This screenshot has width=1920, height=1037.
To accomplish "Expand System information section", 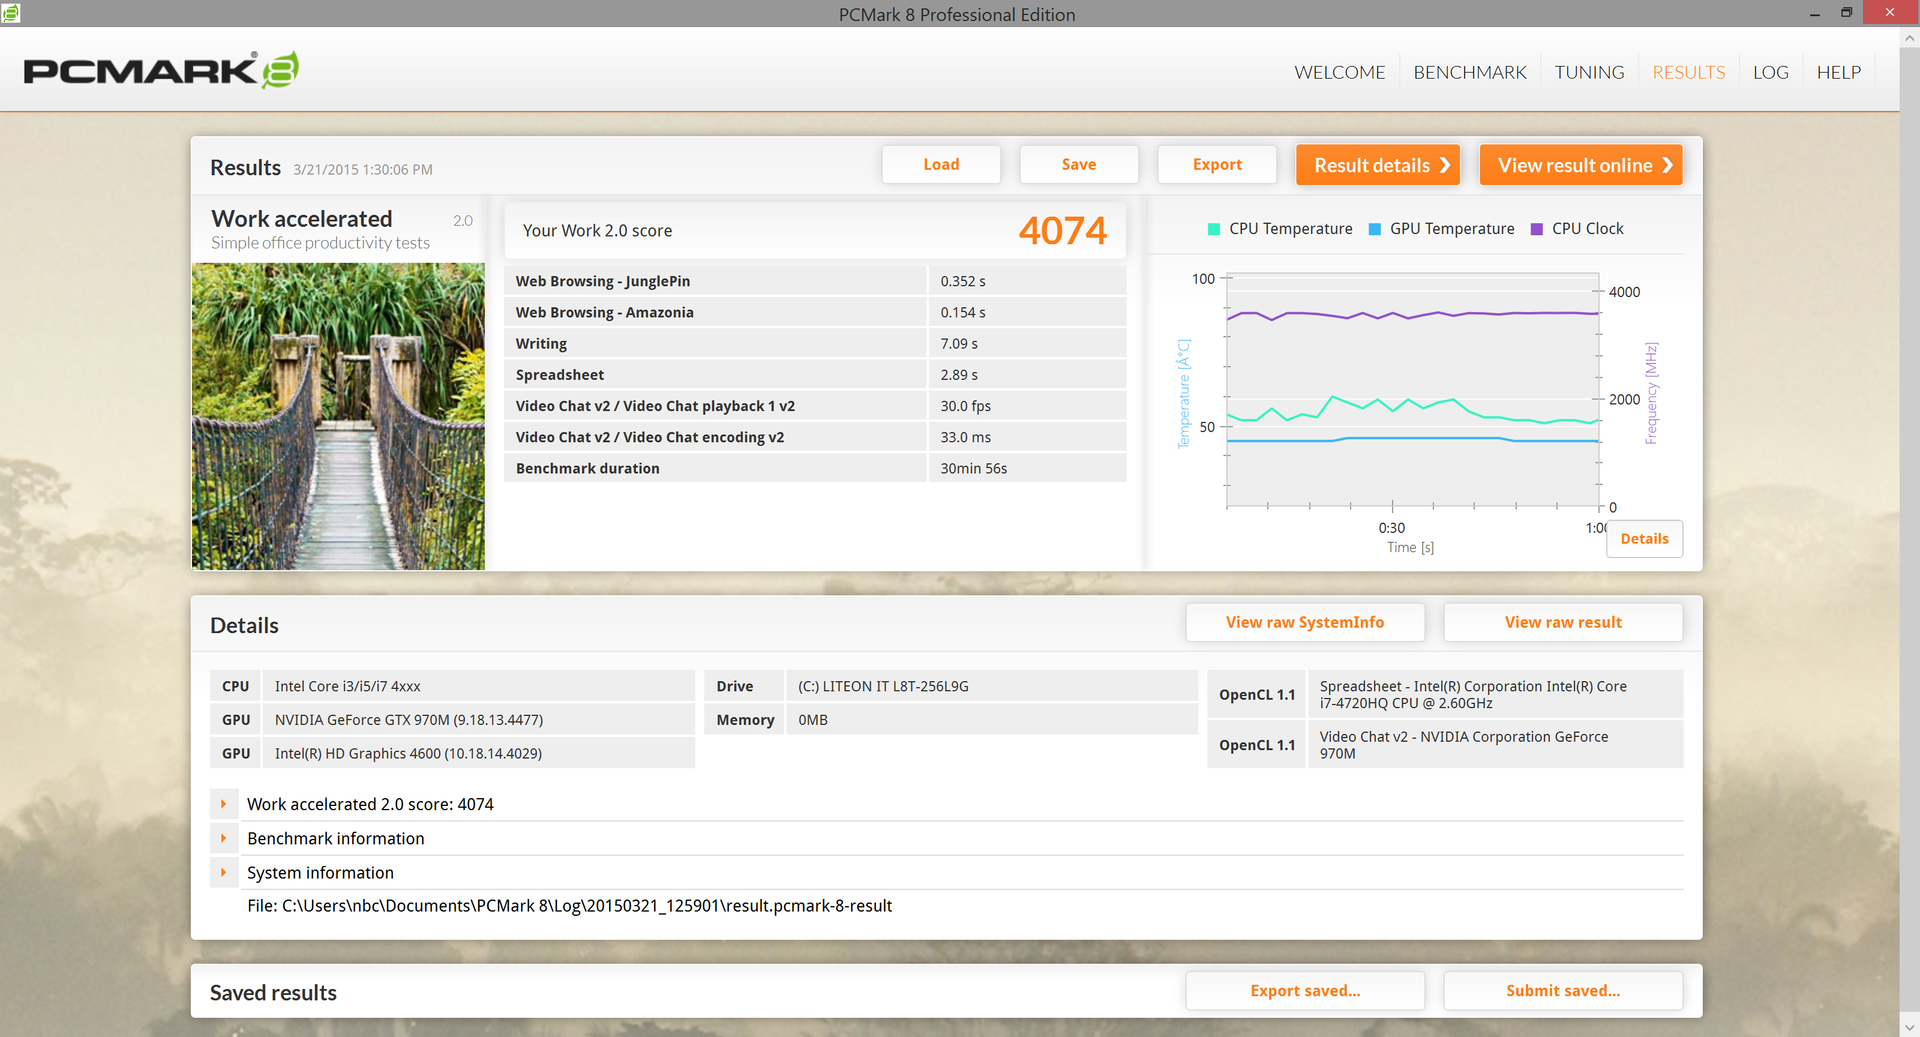I will [224, 872].
